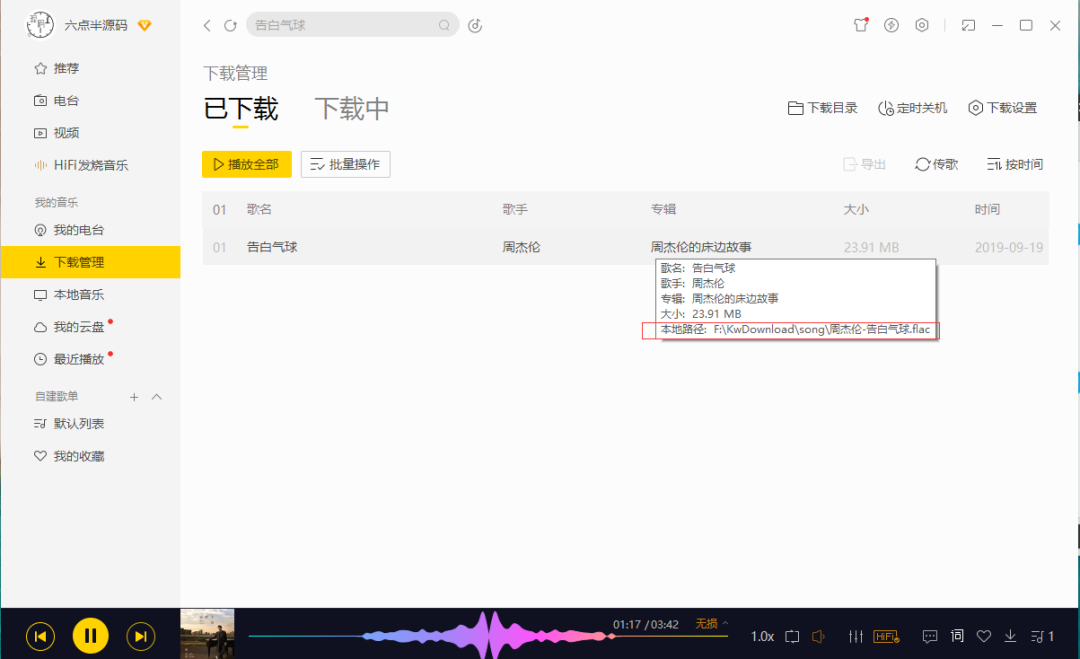The width and height of the screenshot is (1080, 659).
Task: Go back with the left arrow
Action: pos(207,25)
